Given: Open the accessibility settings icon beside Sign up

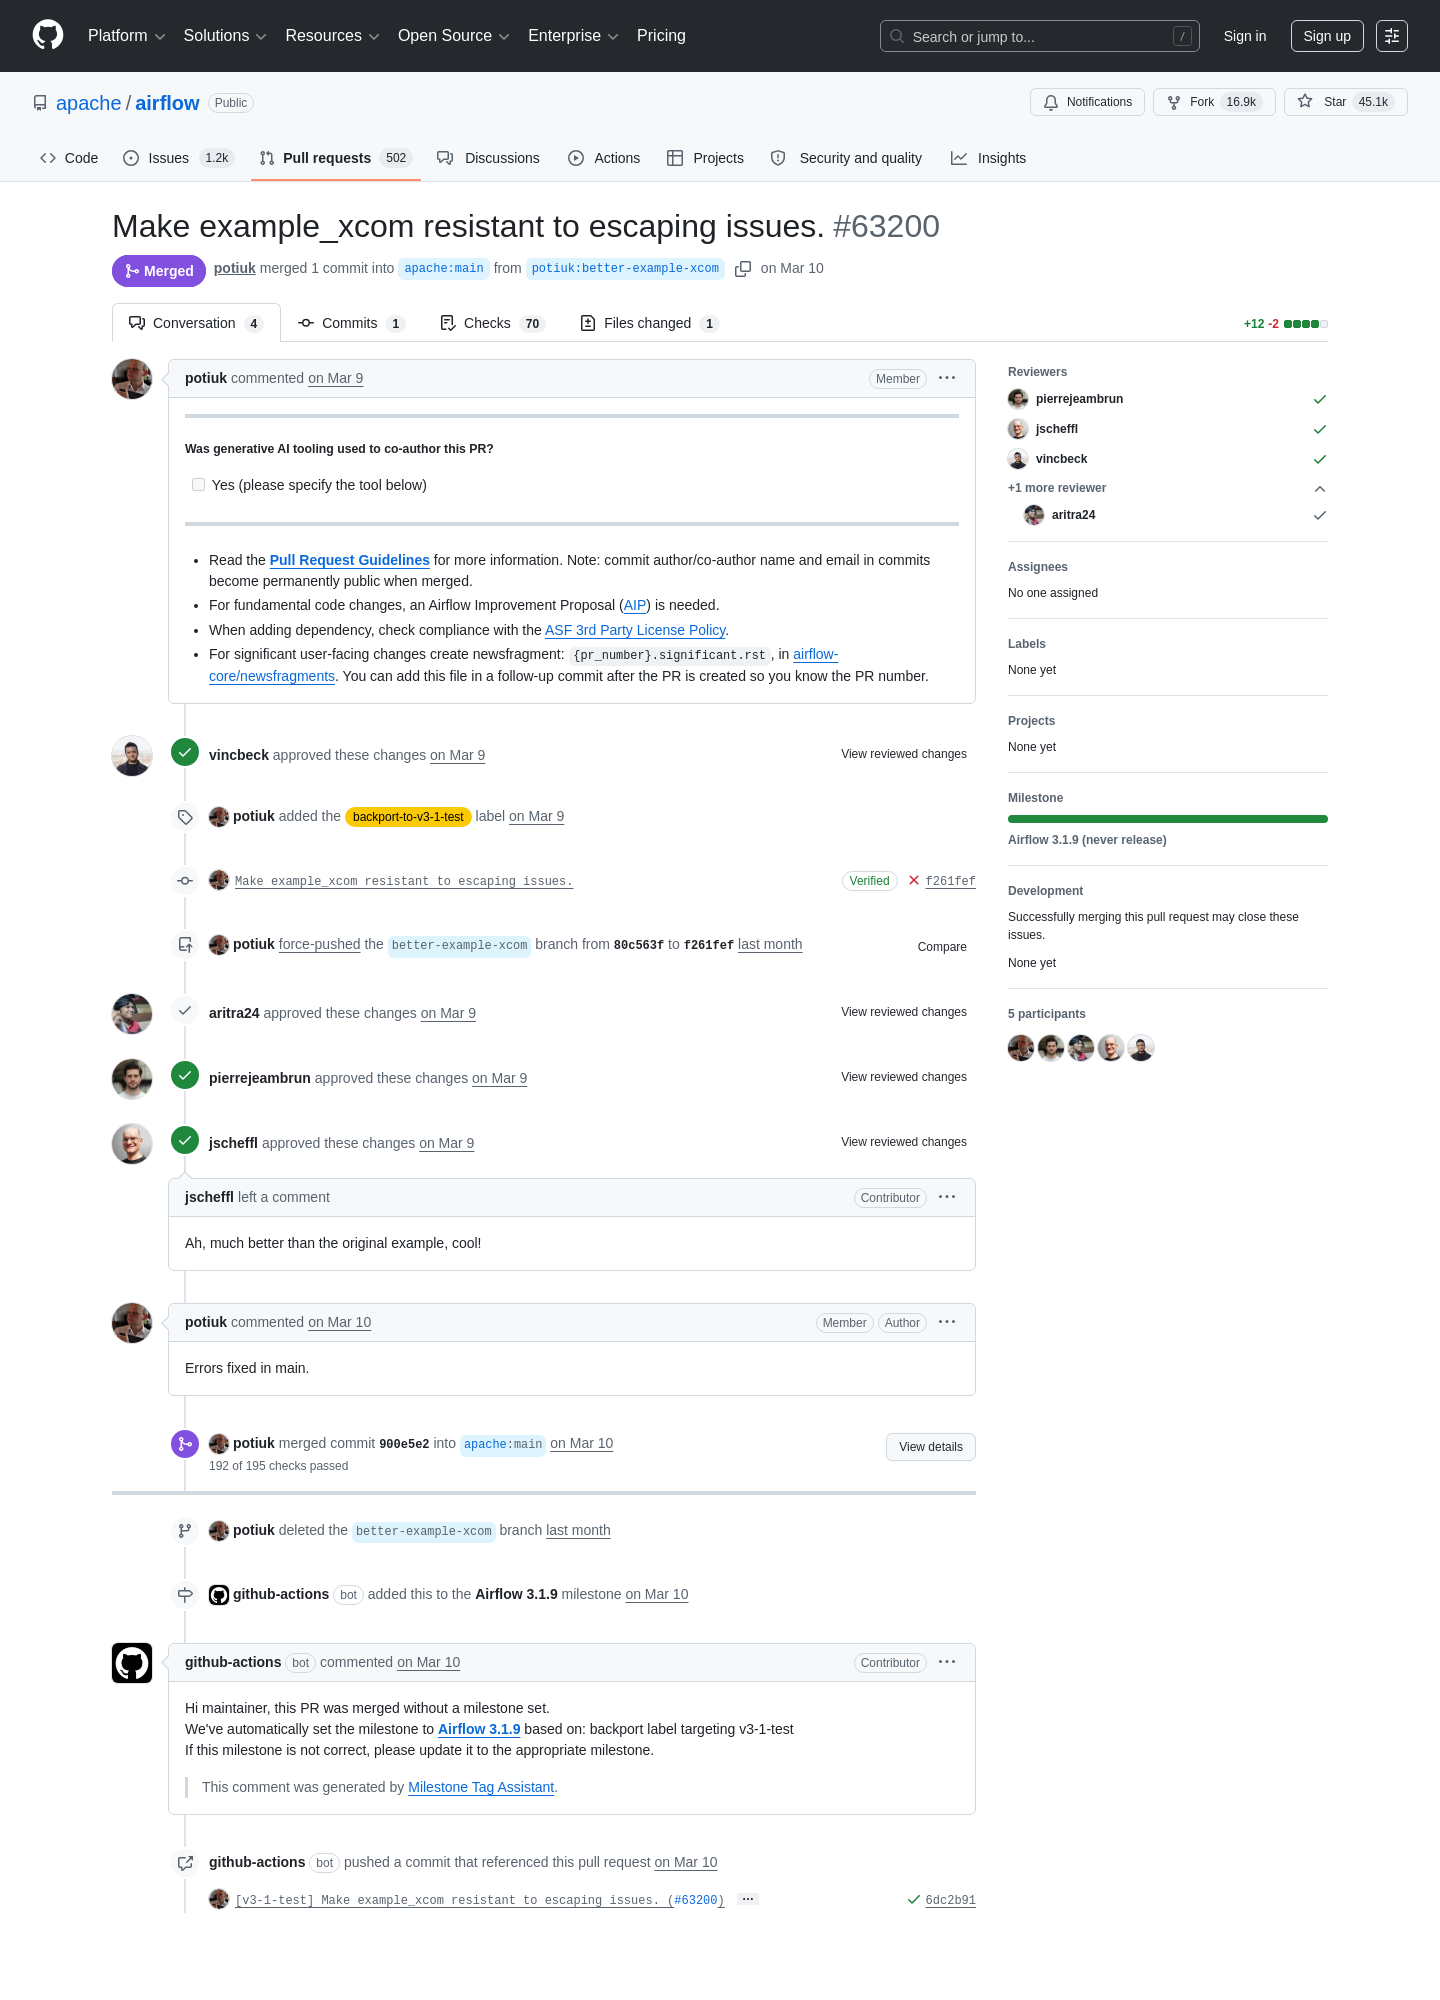Looking at the screenshot, I should click(x=1392, y=36).
